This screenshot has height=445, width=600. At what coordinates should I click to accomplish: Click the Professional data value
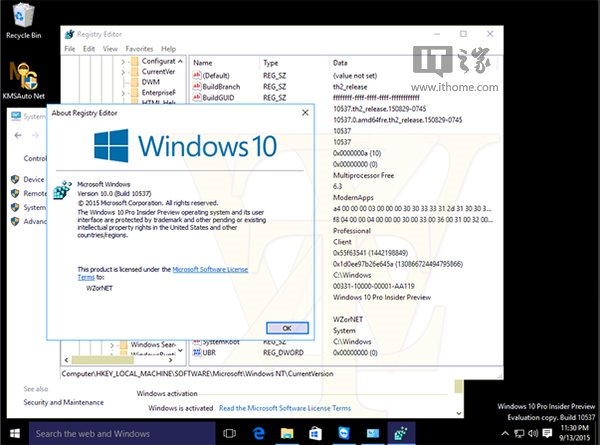(352, 231)
